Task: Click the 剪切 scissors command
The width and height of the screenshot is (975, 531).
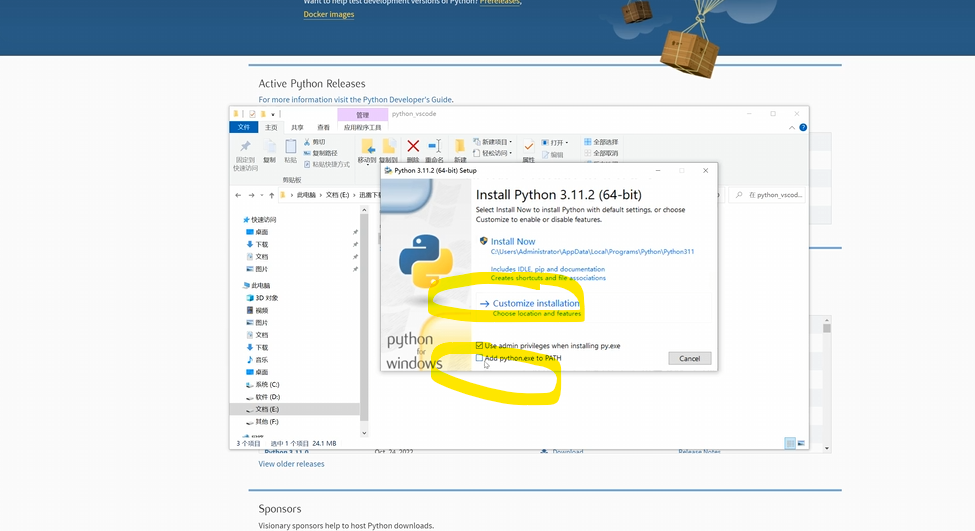Action: (315, 142)
